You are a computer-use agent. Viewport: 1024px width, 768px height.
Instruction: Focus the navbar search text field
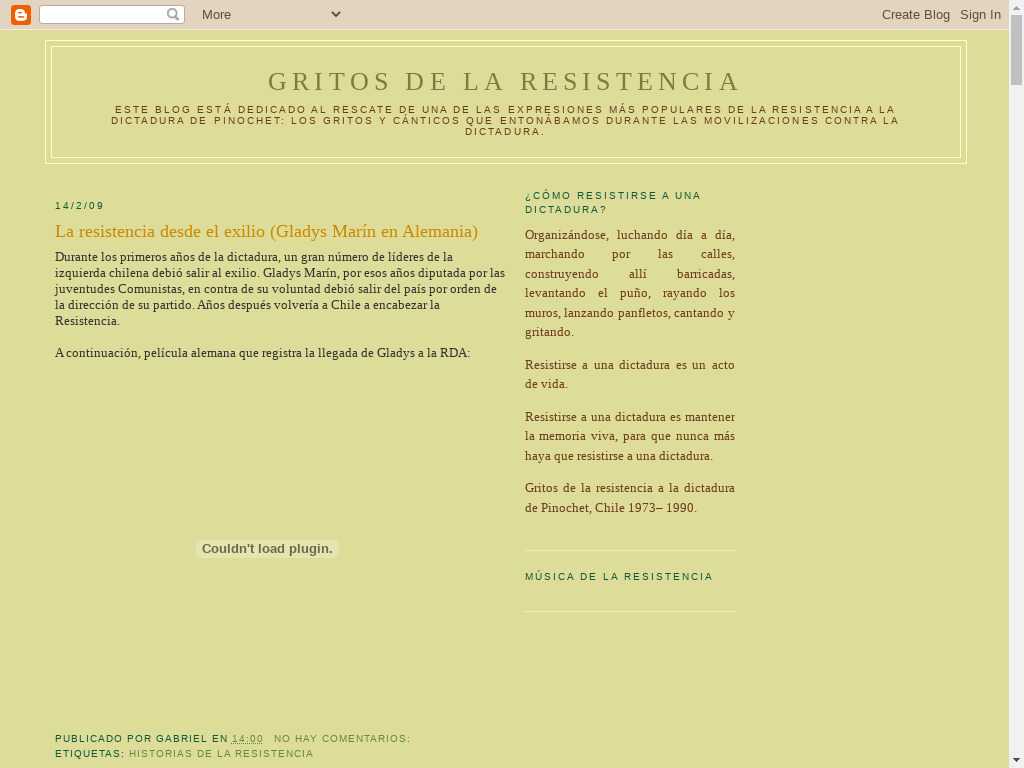(x=102, y=14)
